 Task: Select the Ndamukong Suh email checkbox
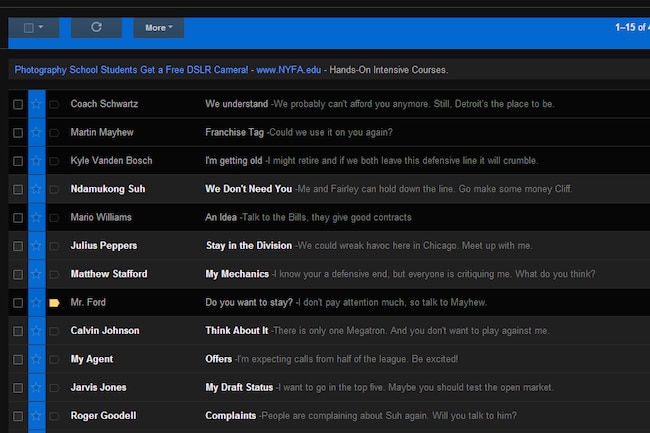tap(18, 189)
